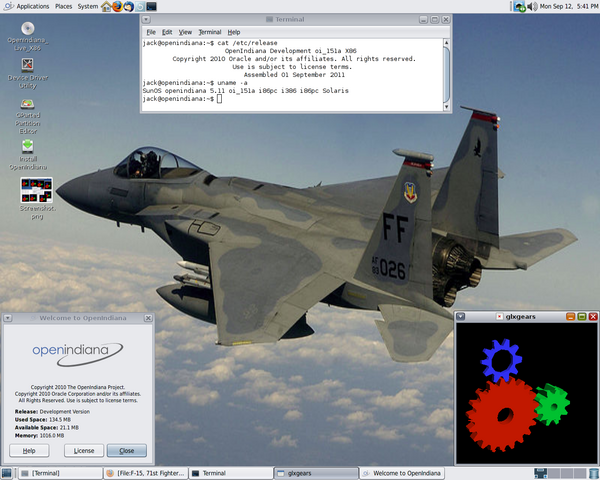
Task: Open the System menu in top panel
Action: point(88,6)
